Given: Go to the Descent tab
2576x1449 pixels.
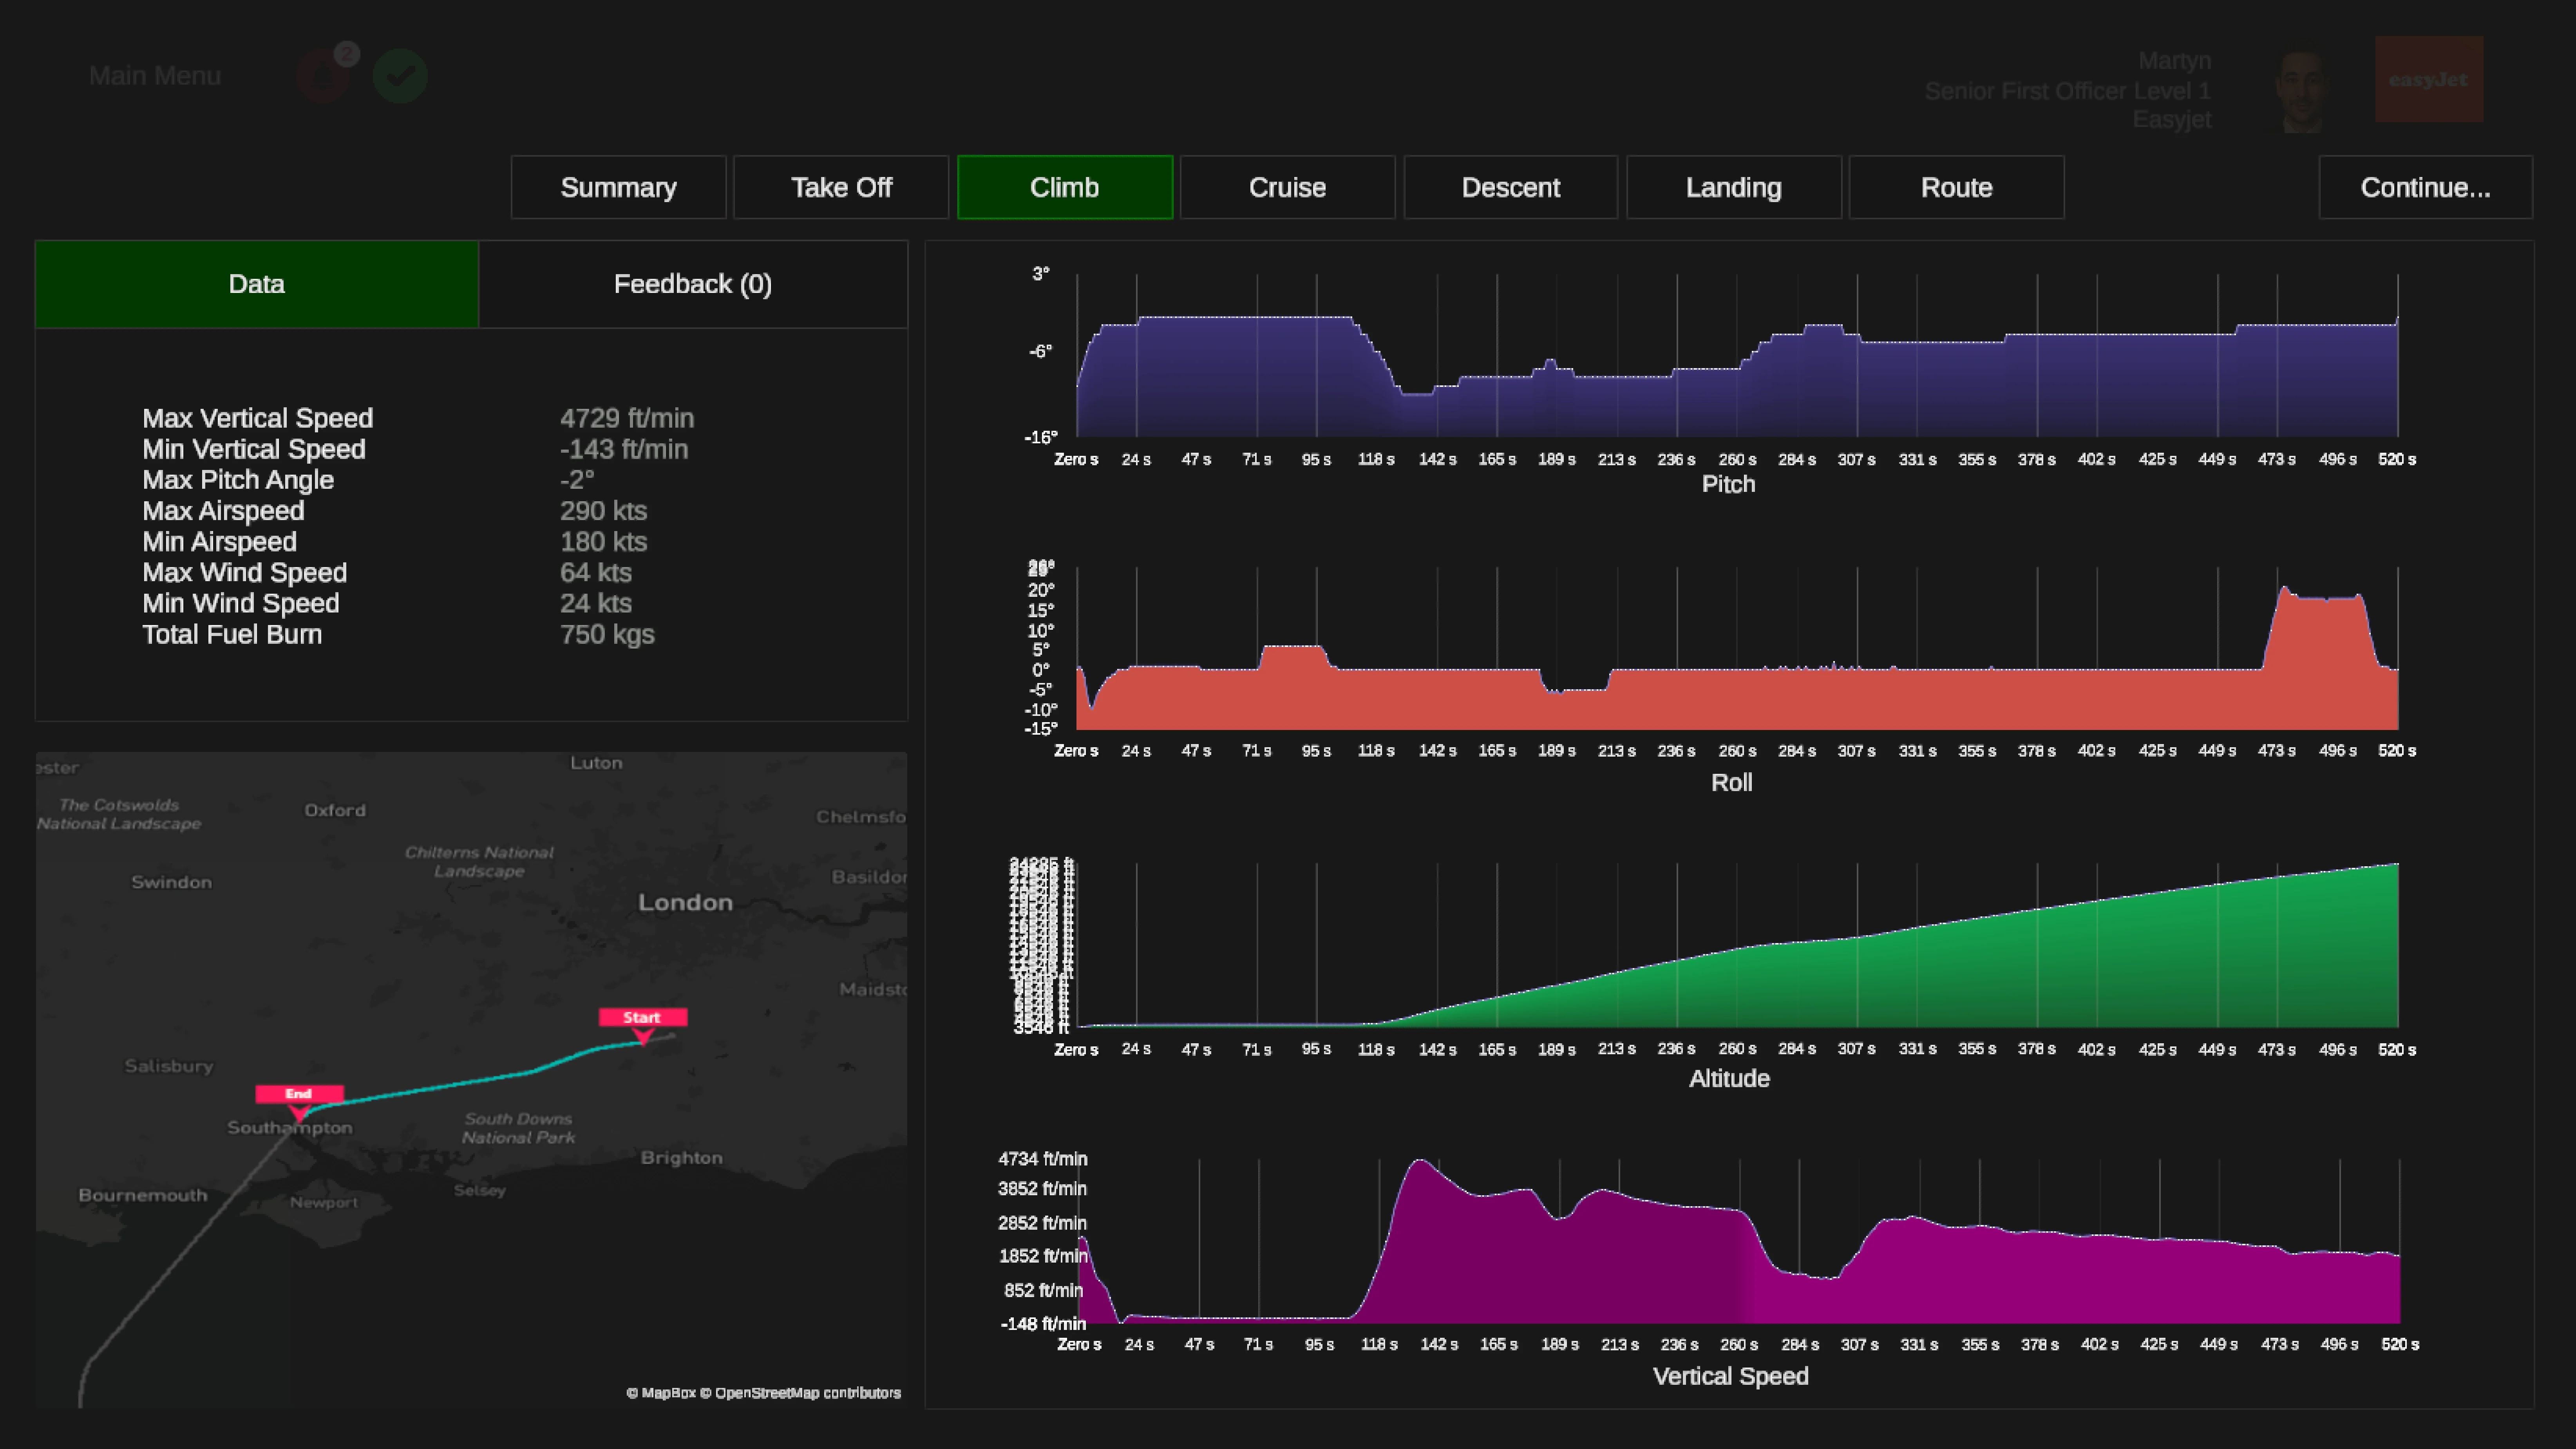Looking at the screenshot, I should tap(1510, 187).
